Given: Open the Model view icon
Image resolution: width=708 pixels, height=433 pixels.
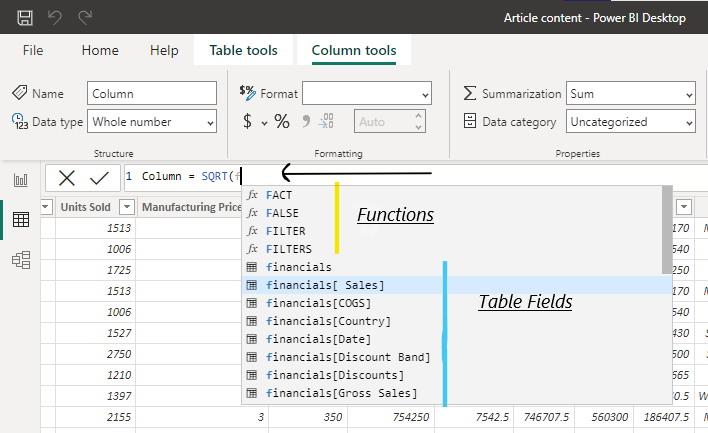Looking at the screenshot, I should coord(20,259).
